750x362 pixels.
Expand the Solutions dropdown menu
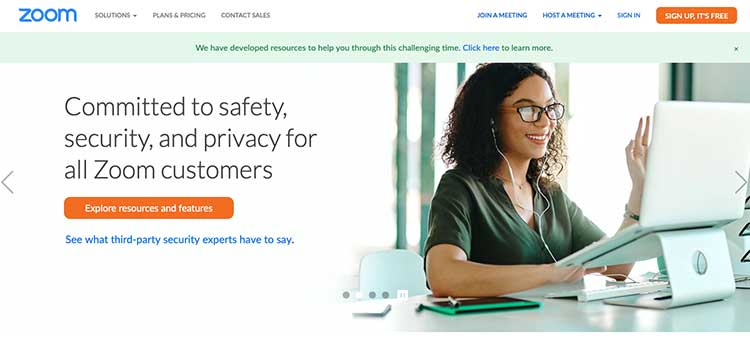[x=116, y=15]
